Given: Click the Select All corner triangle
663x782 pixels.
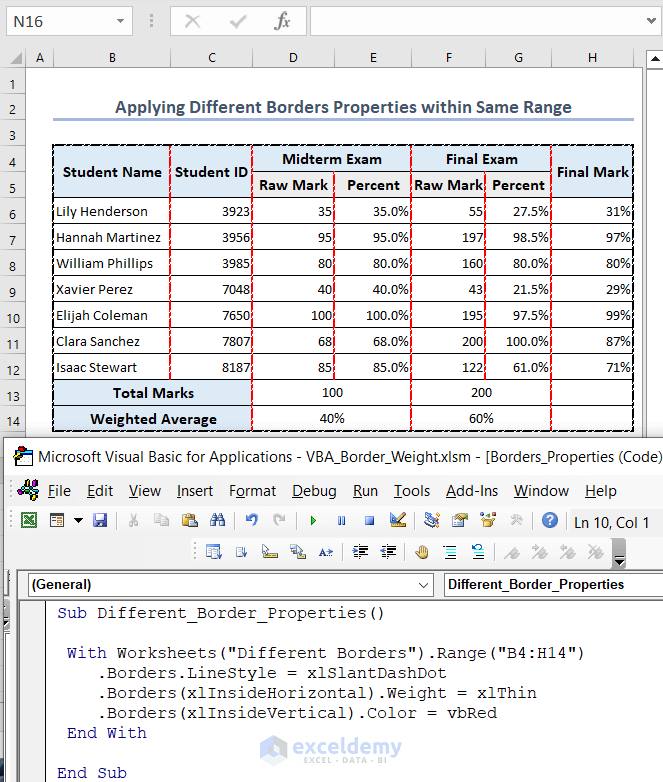Looking at the screenshot, I should click(x=15, y=58).
